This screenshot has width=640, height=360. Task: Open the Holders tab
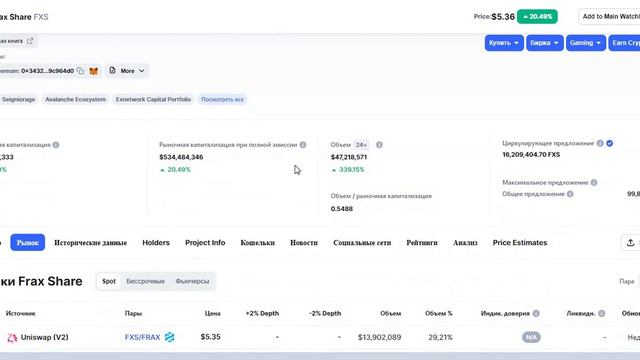coord(156,243)
